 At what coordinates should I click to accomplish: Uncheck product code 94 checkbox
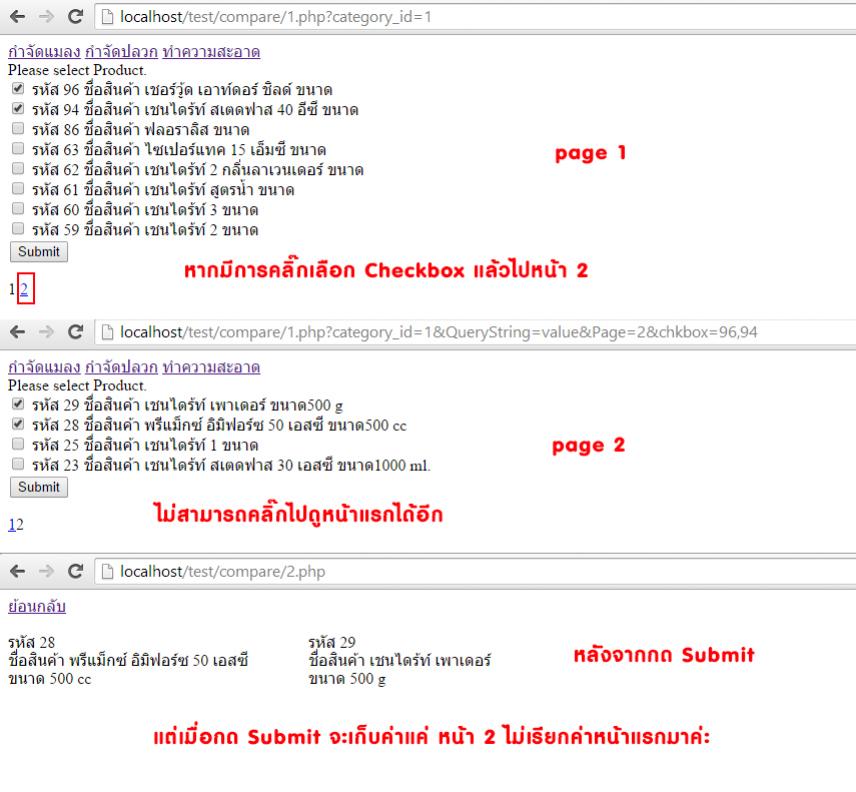point(18,108)
